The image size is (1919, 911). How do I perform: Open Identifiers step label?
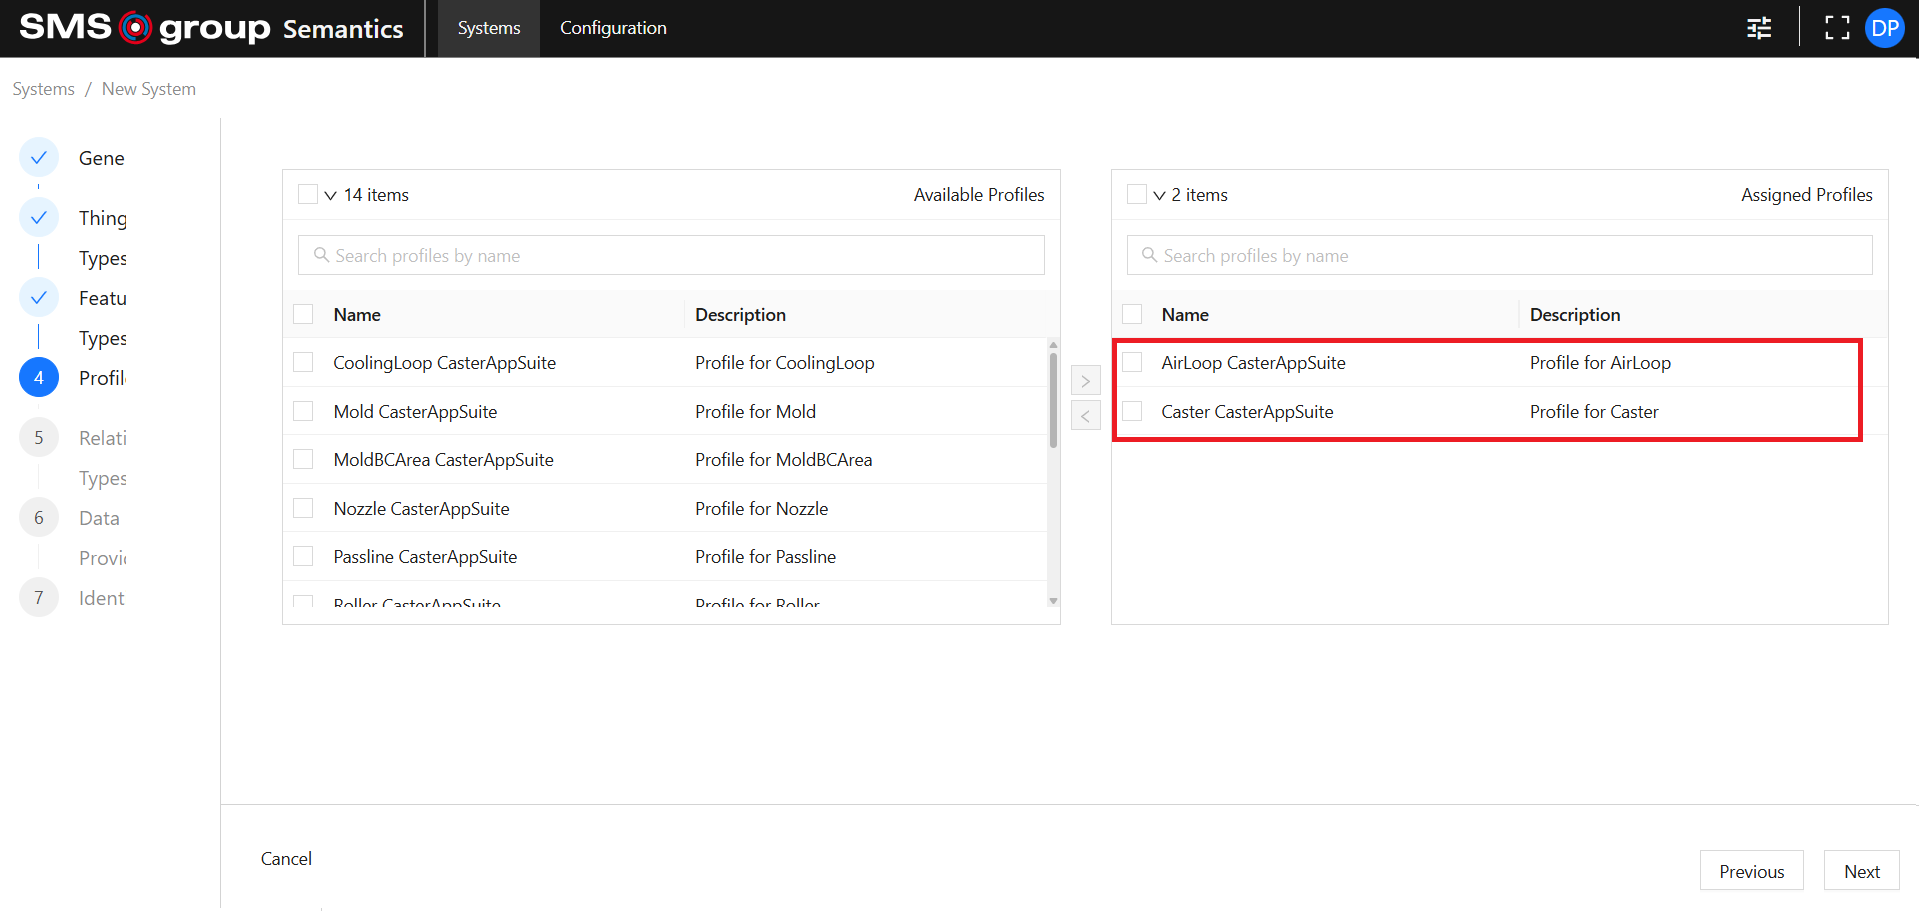pos(102,598)
